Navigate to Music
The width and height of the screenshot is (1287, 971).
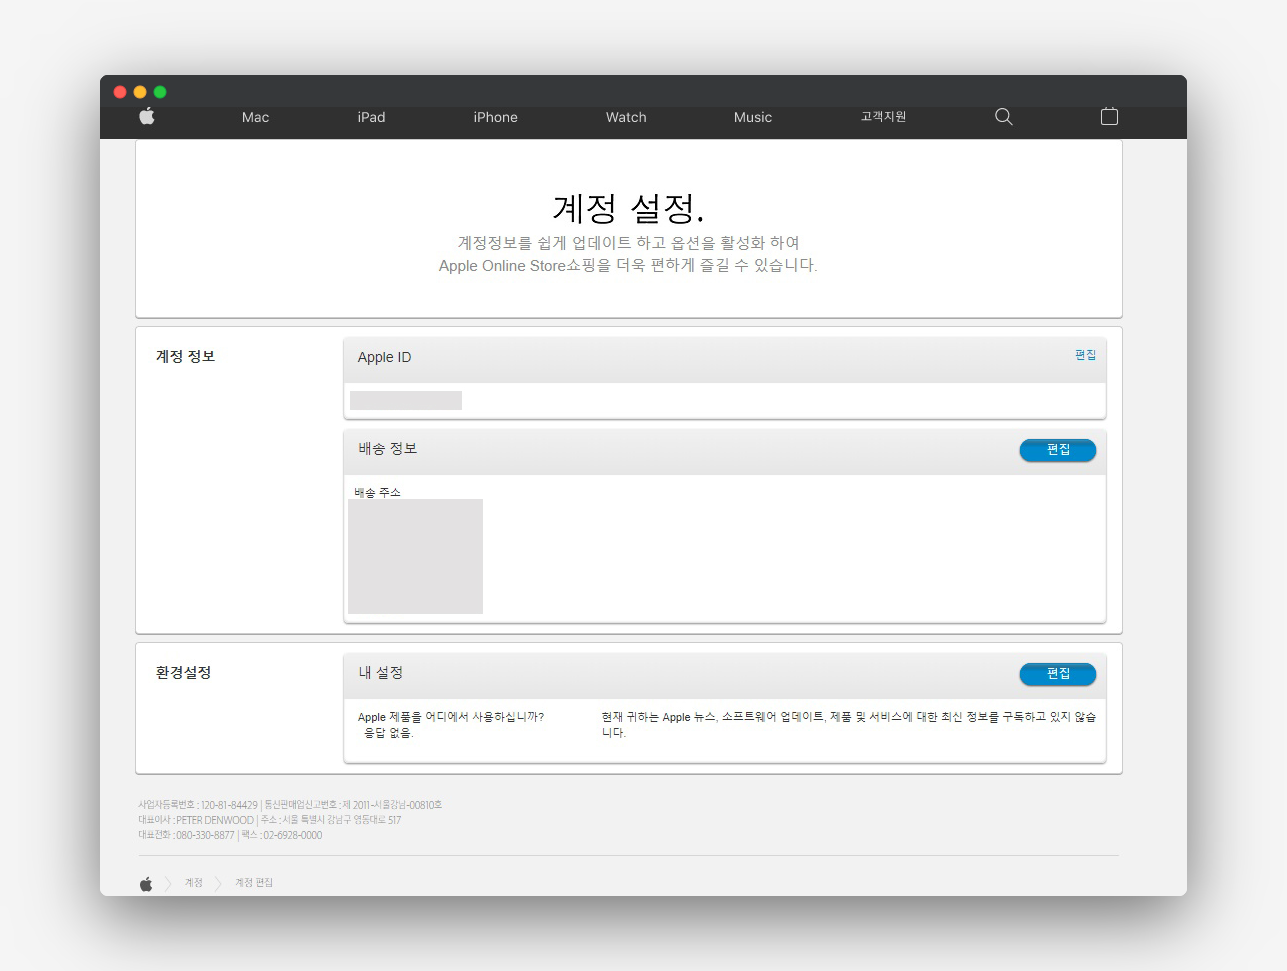tap(753, 117)
